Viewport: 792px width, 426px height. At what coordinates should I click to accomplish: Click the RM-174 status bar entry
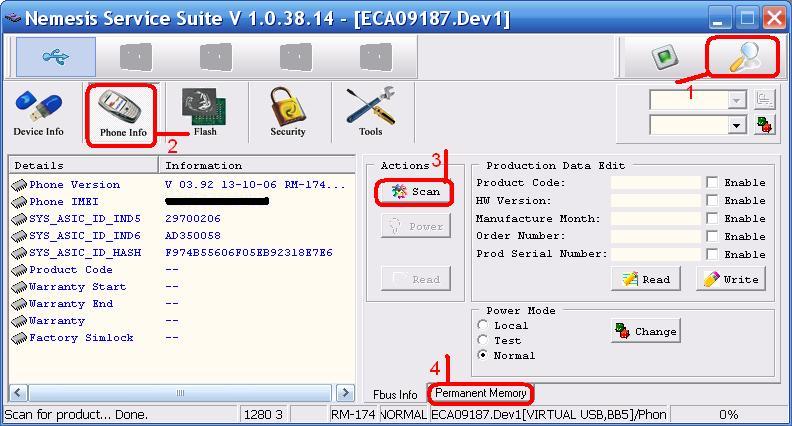(x=353, y=414)
